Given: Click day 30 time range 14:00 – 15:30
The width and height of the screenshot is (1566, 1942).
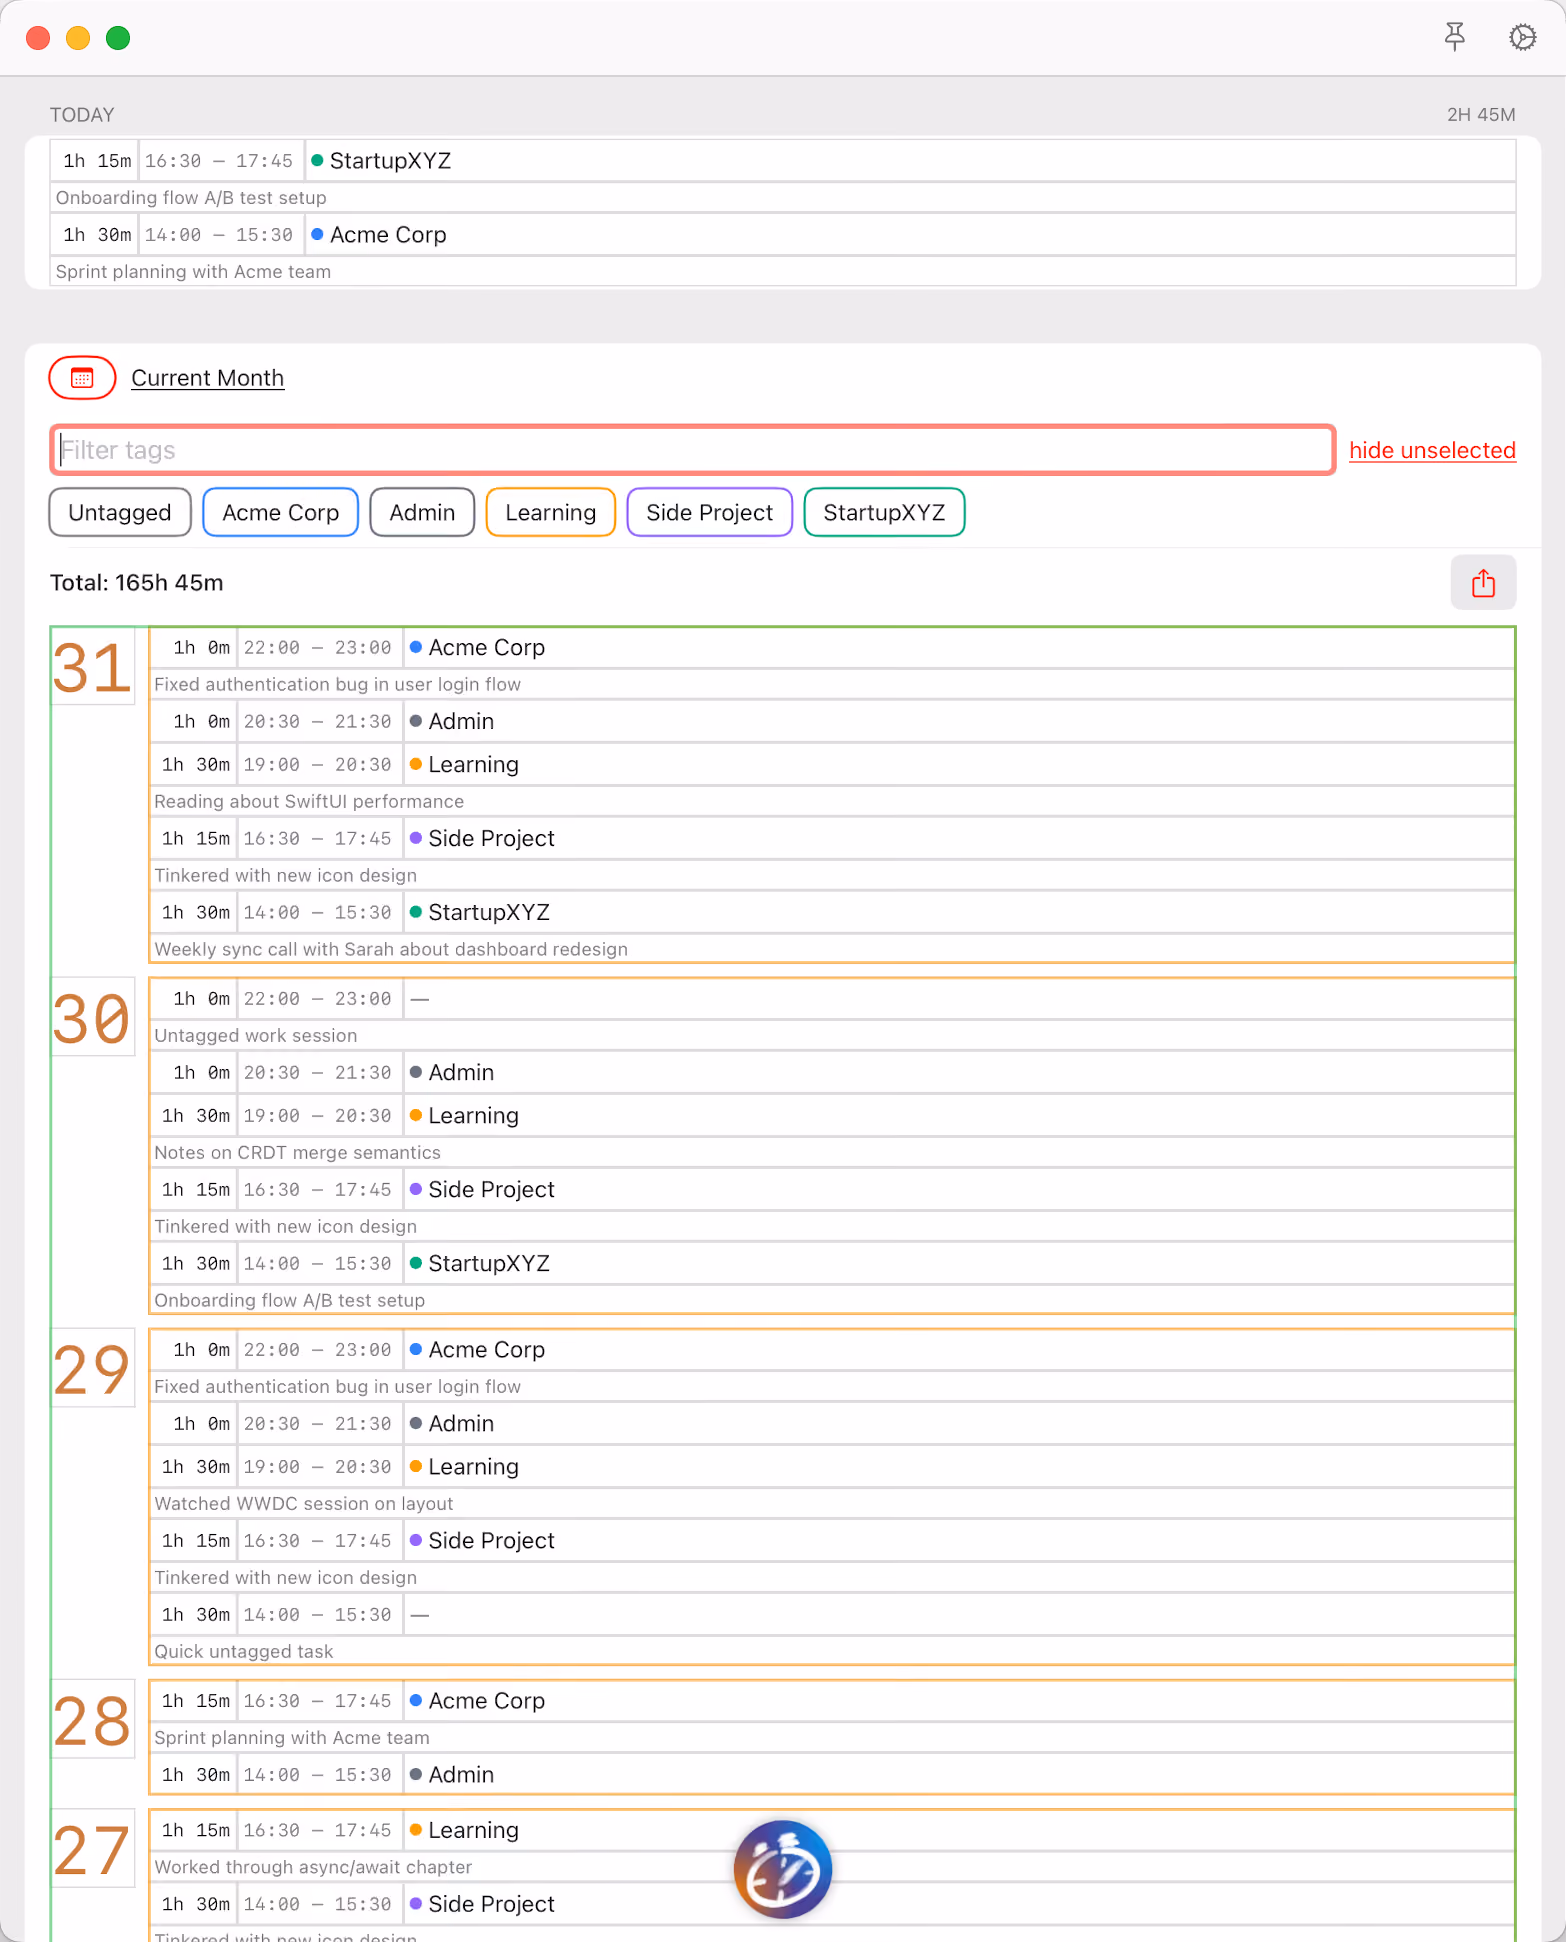Looking at the screenshot, I should coord(318,1264).
